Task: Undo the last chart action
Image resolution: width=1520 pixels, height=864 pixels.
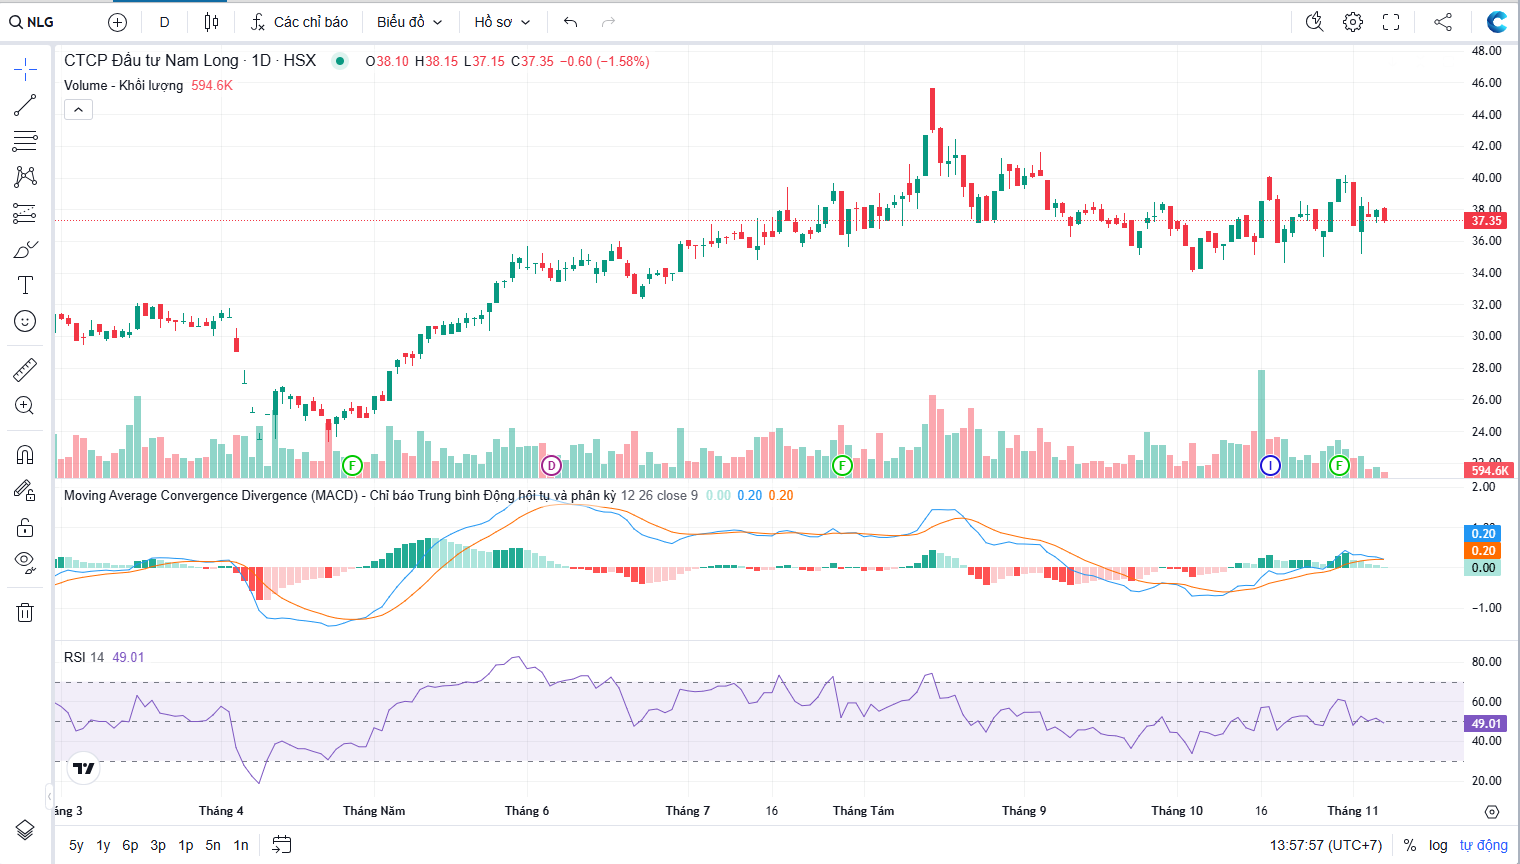Action: [x=571, y=22]
